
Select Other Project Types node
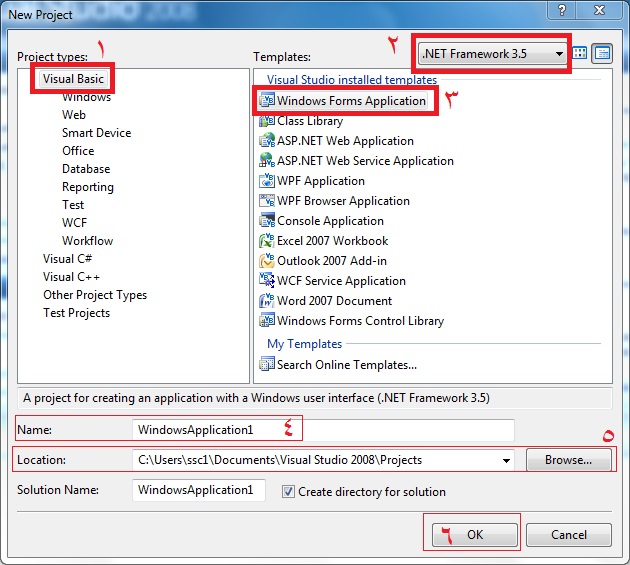click(x=95, y=295)
